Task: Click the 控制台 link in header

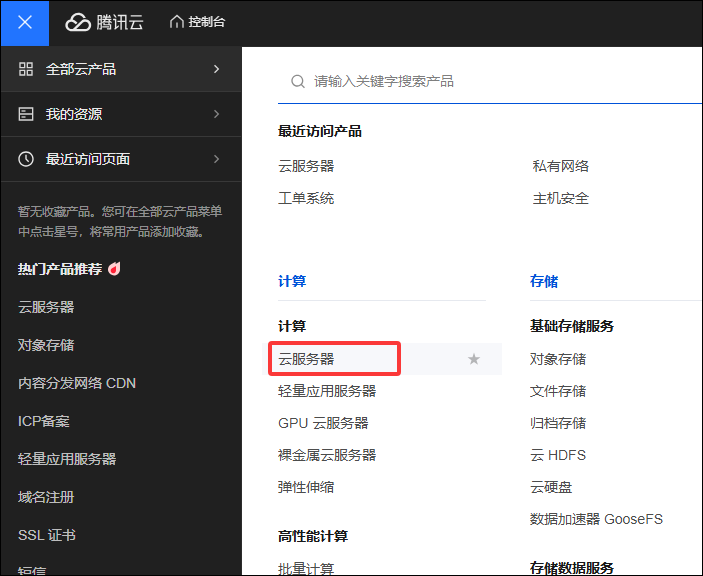Action: pyautogui.click(x=207, y=22)
